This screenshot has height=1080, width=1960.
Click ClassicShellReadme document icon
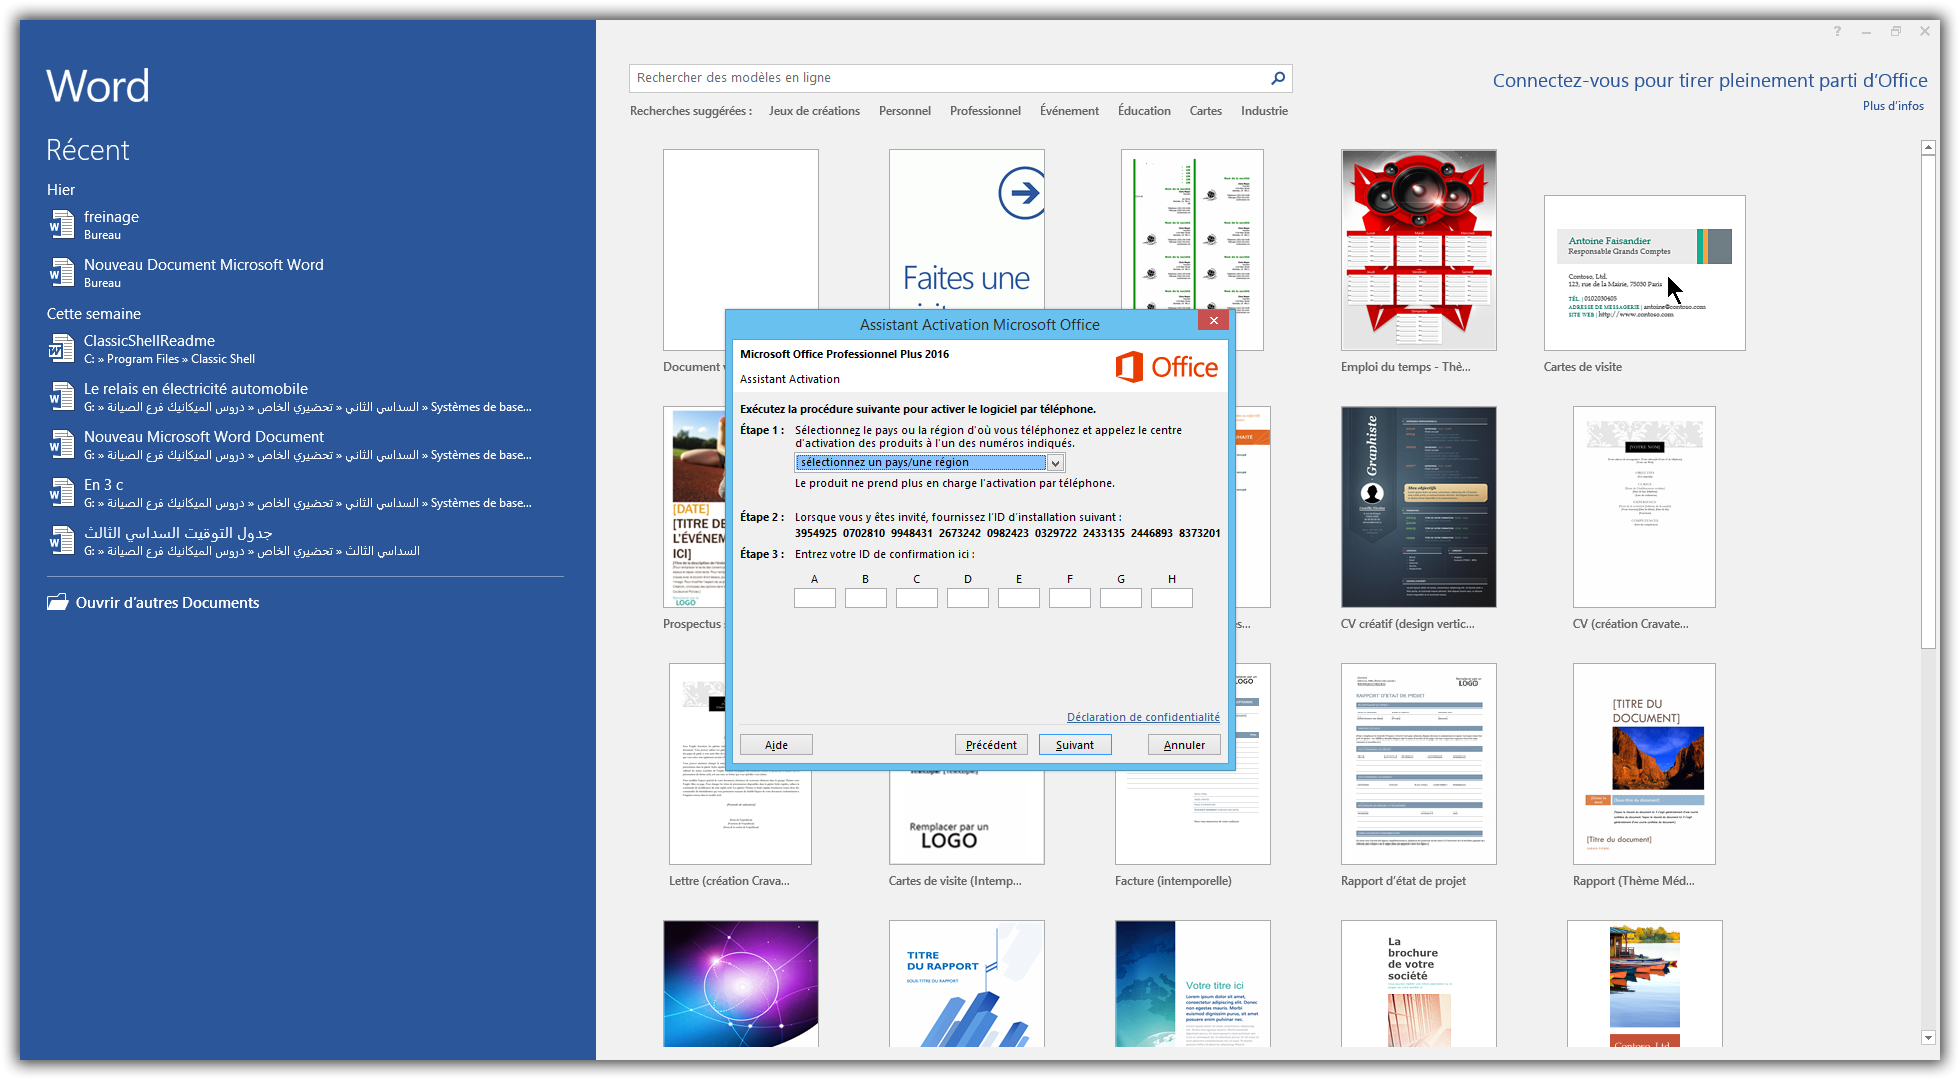click(62, 348)
